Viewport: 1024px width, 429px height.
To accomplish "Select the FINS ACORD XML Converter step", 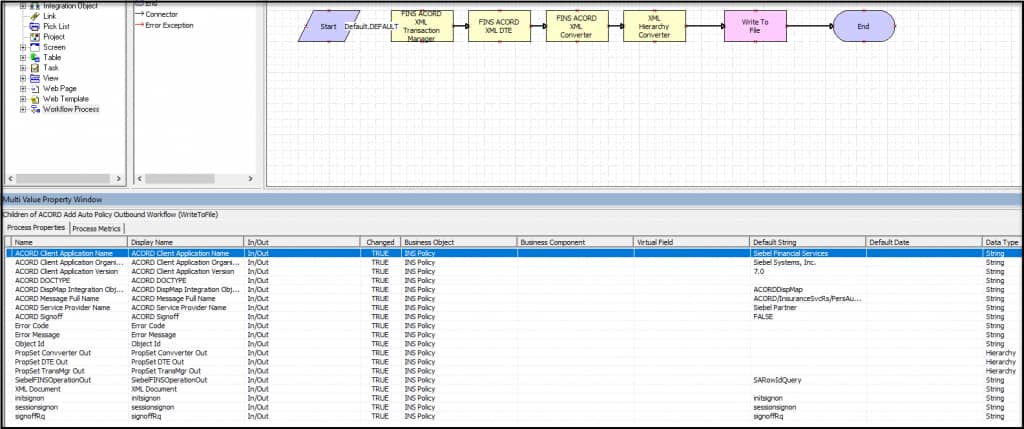I will click(x=577, y=26).
